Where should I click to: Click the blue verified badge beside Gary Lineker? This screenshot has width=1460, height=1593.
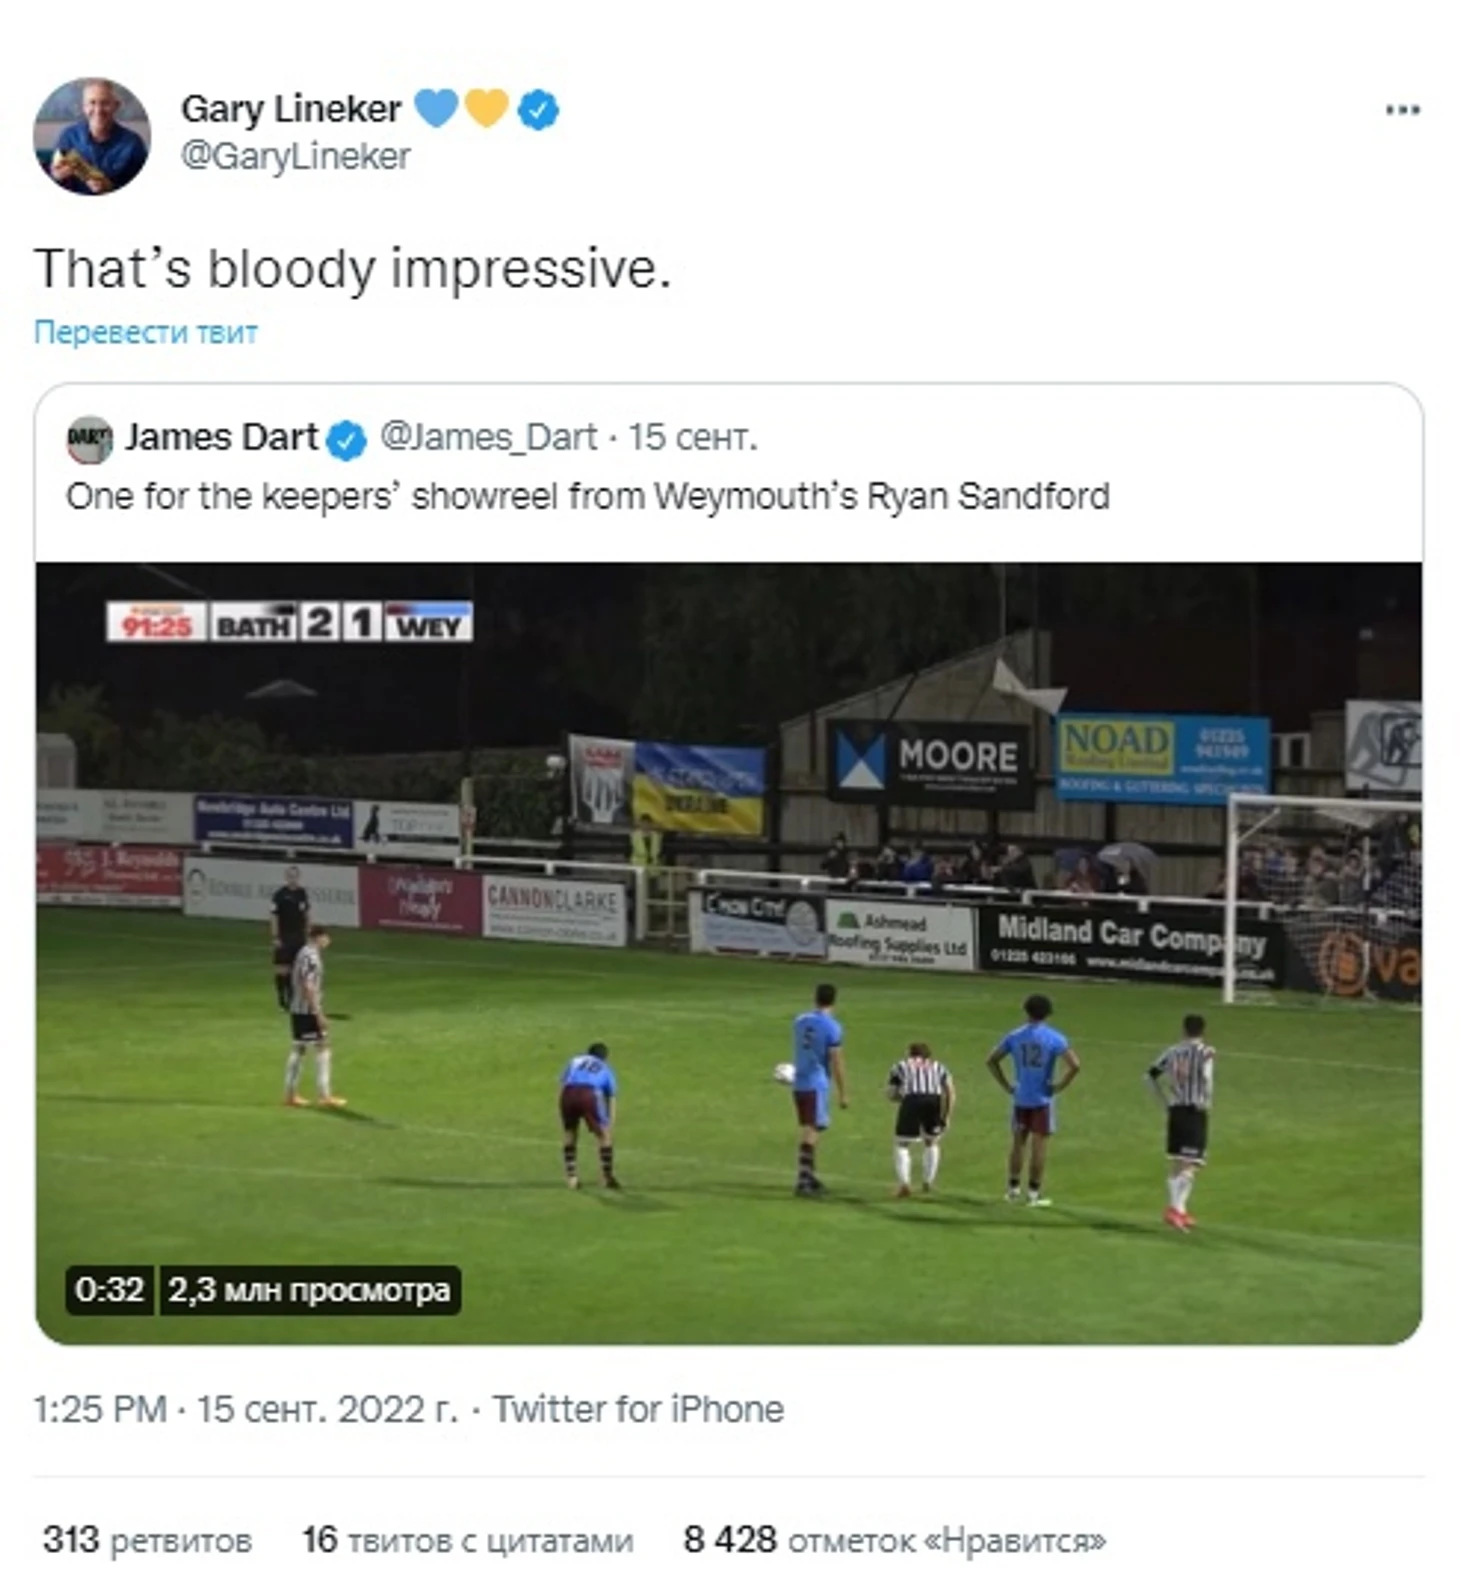click(539, 110)
